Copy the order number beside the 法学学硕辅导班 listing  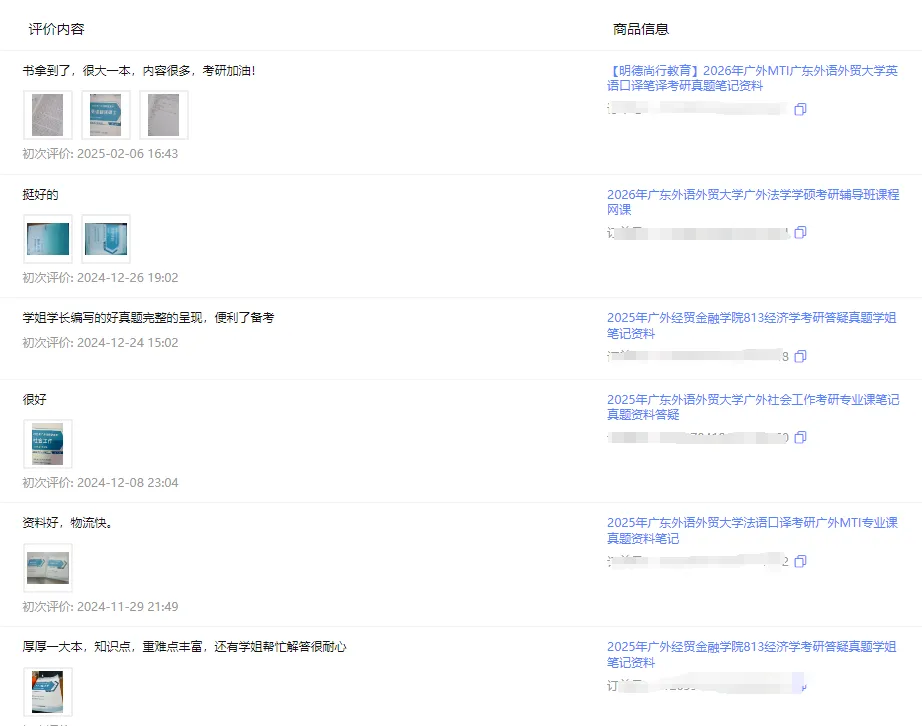tap(801, 230)
